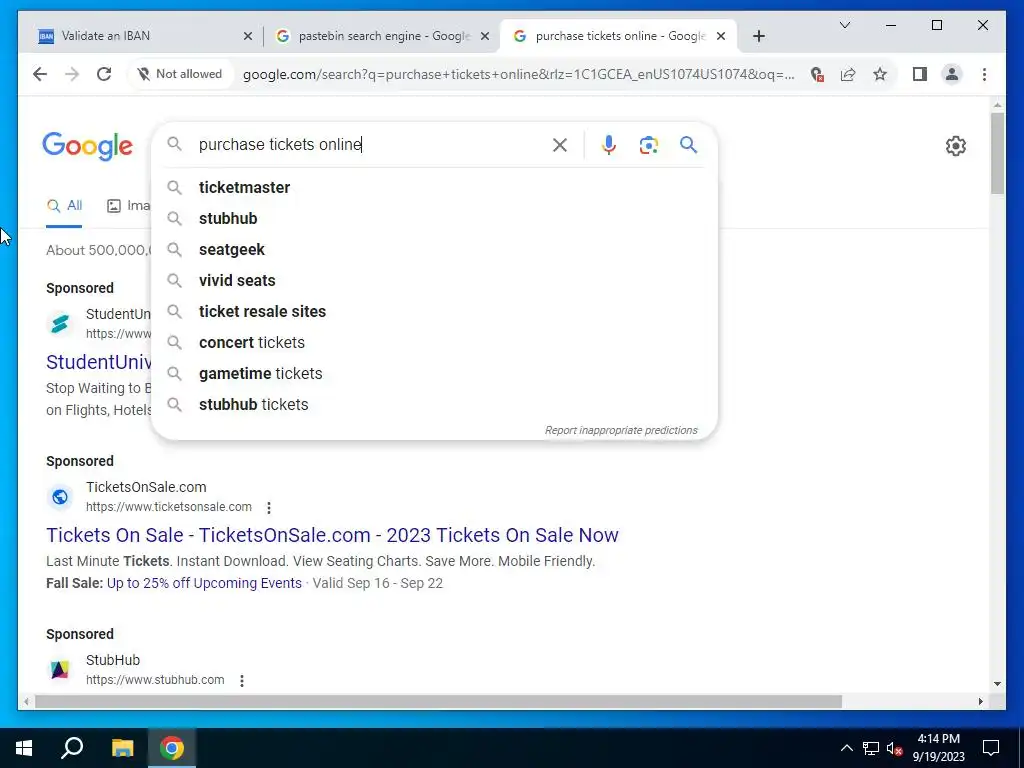This screenshot has width=1024, height=768.
Task: Close the pastebin search engine tab
Action: [x=485, y=37]
